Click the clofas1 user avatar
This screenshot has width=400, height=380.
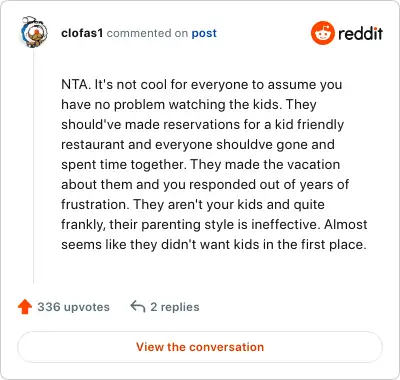point(34,33)
